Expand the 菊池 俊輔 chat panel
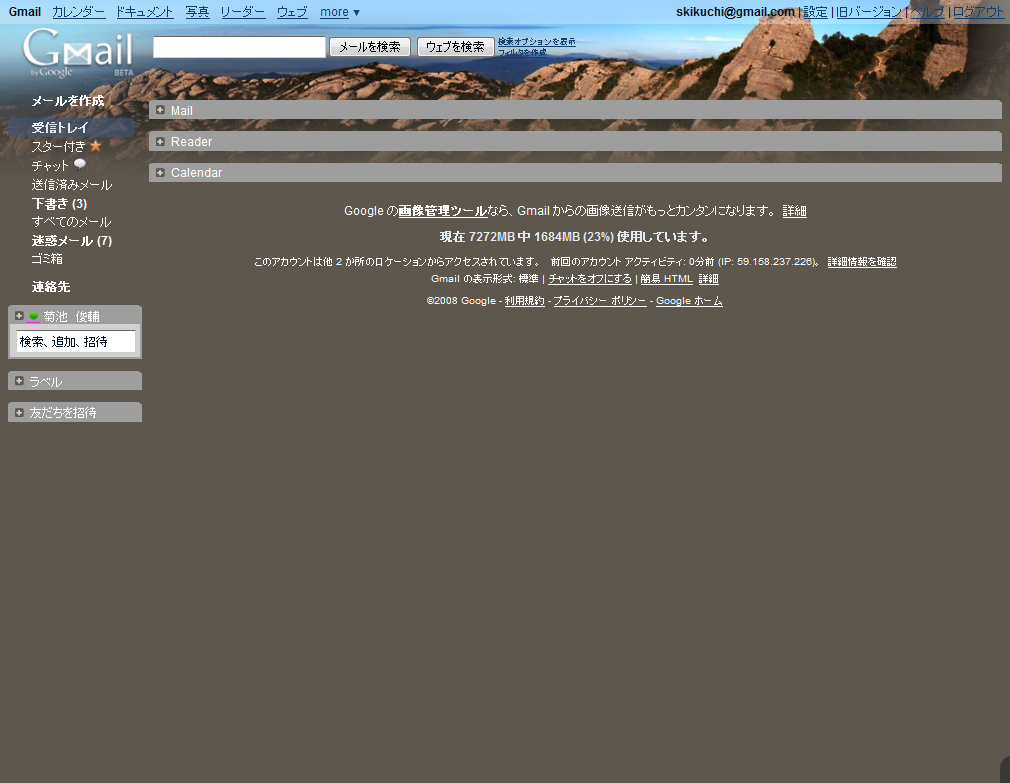This screenshot has height=783, width=1010. point(19,316)
